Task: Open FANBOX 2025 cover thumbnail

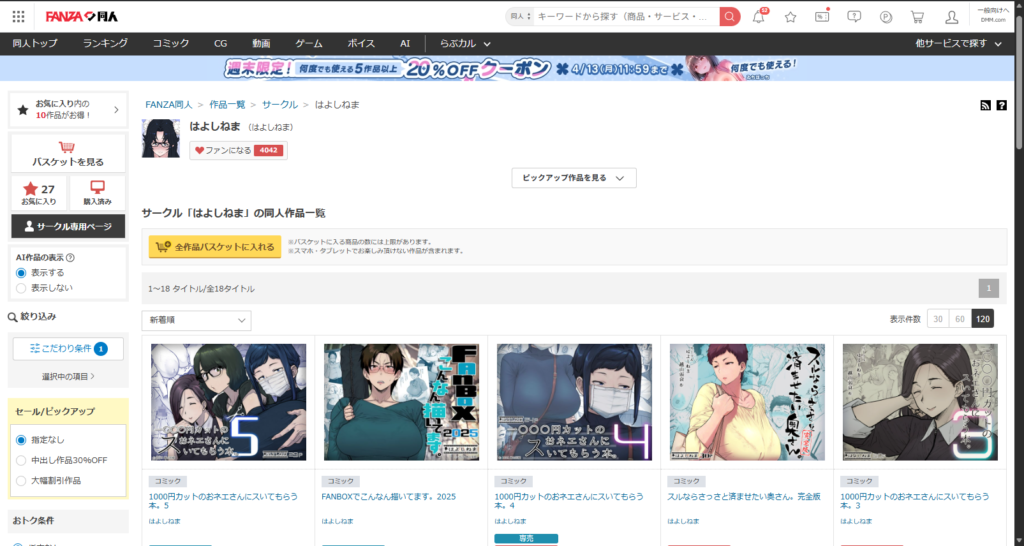Action: pyautogui.click(x=401, y=402)
